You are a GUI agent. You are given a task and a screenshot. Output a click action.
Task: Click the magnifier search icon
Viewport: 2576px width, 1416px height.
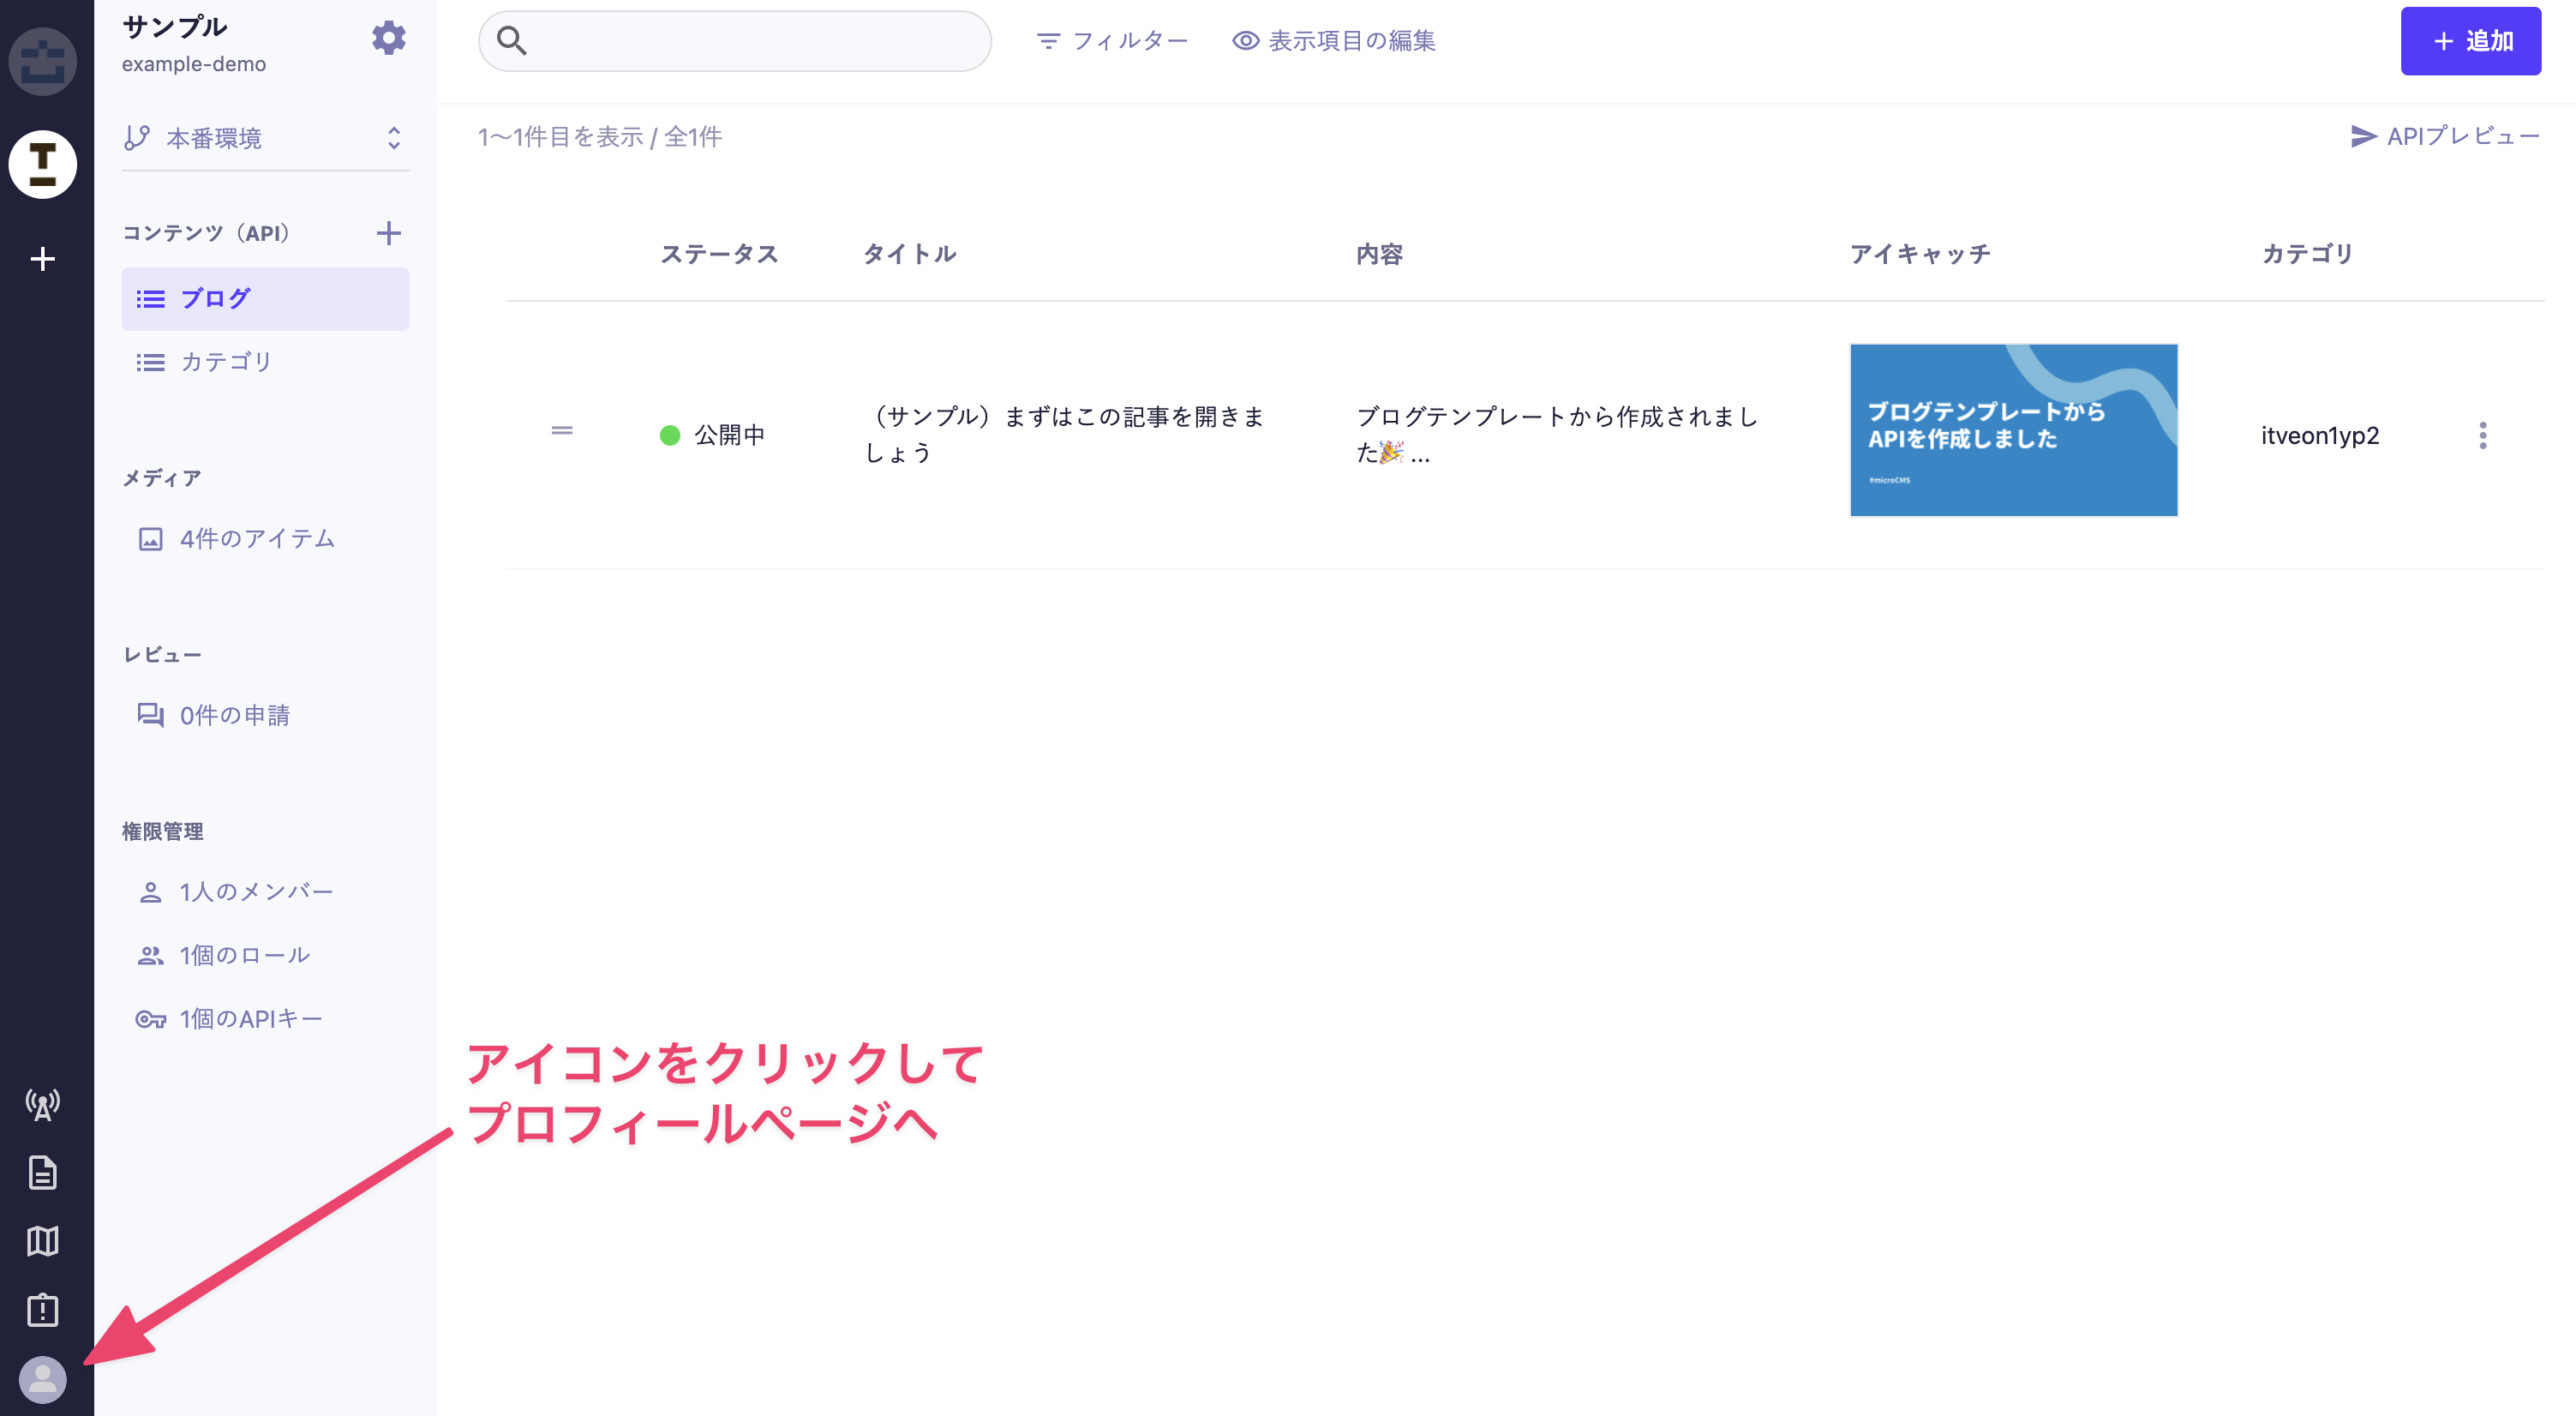pos(511,41)
